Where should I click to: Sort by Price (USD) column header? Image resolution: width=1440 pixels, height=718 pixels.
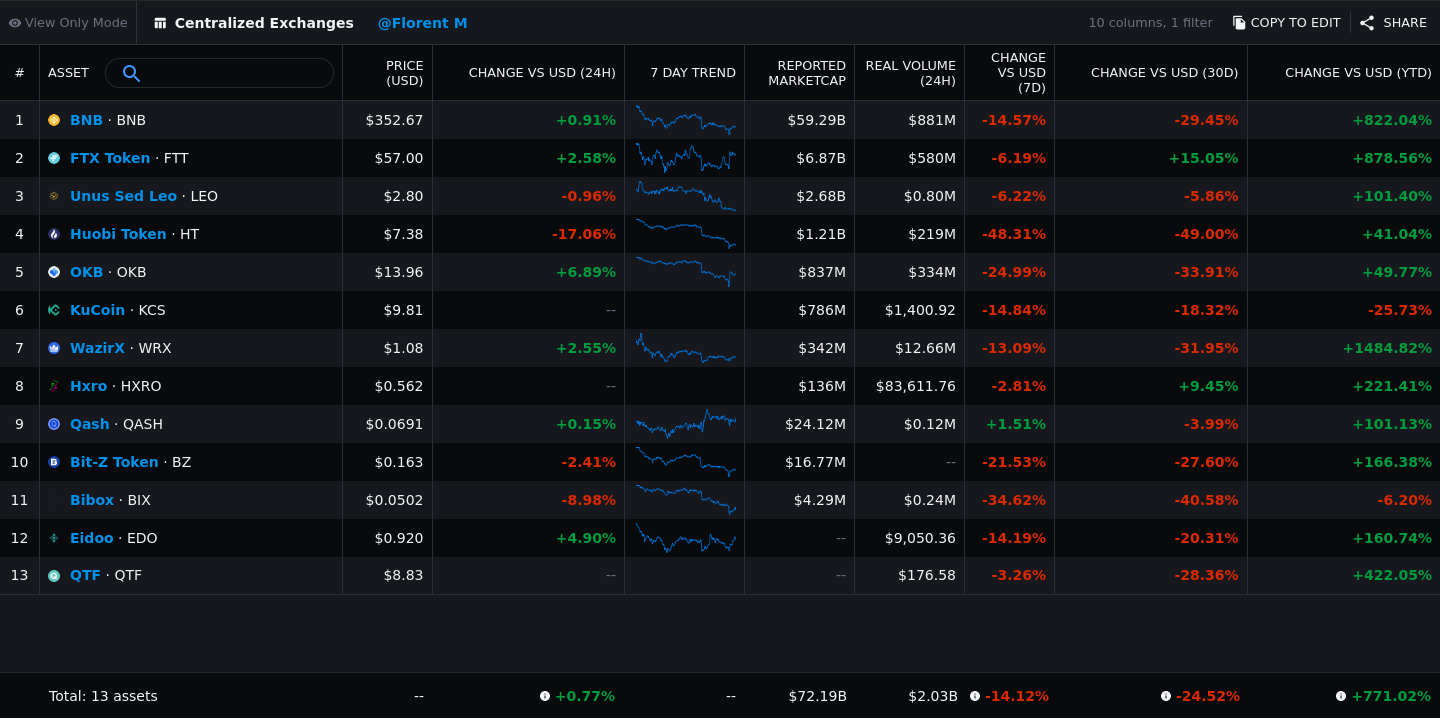(405, 73)
